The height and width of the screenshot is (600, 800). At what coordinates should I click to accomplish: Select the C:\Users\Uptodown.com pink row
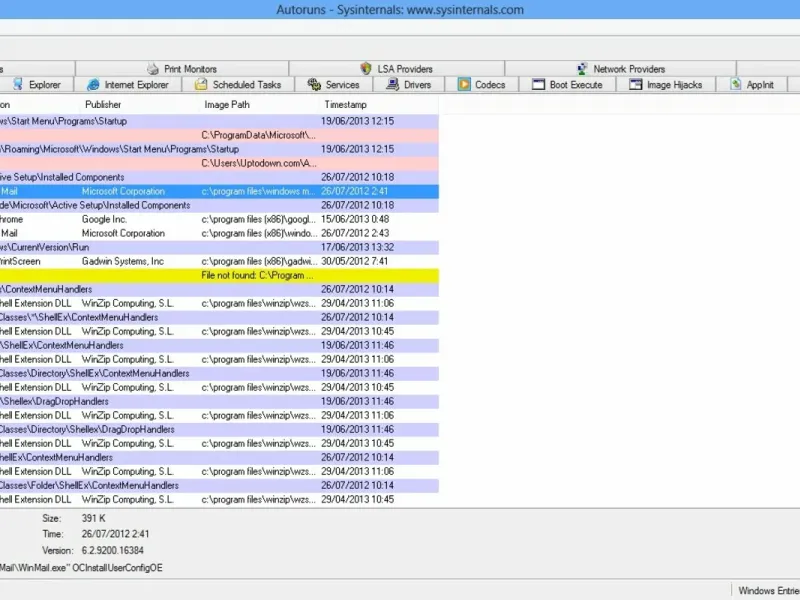pyautogui.click(x=219, y=163)
